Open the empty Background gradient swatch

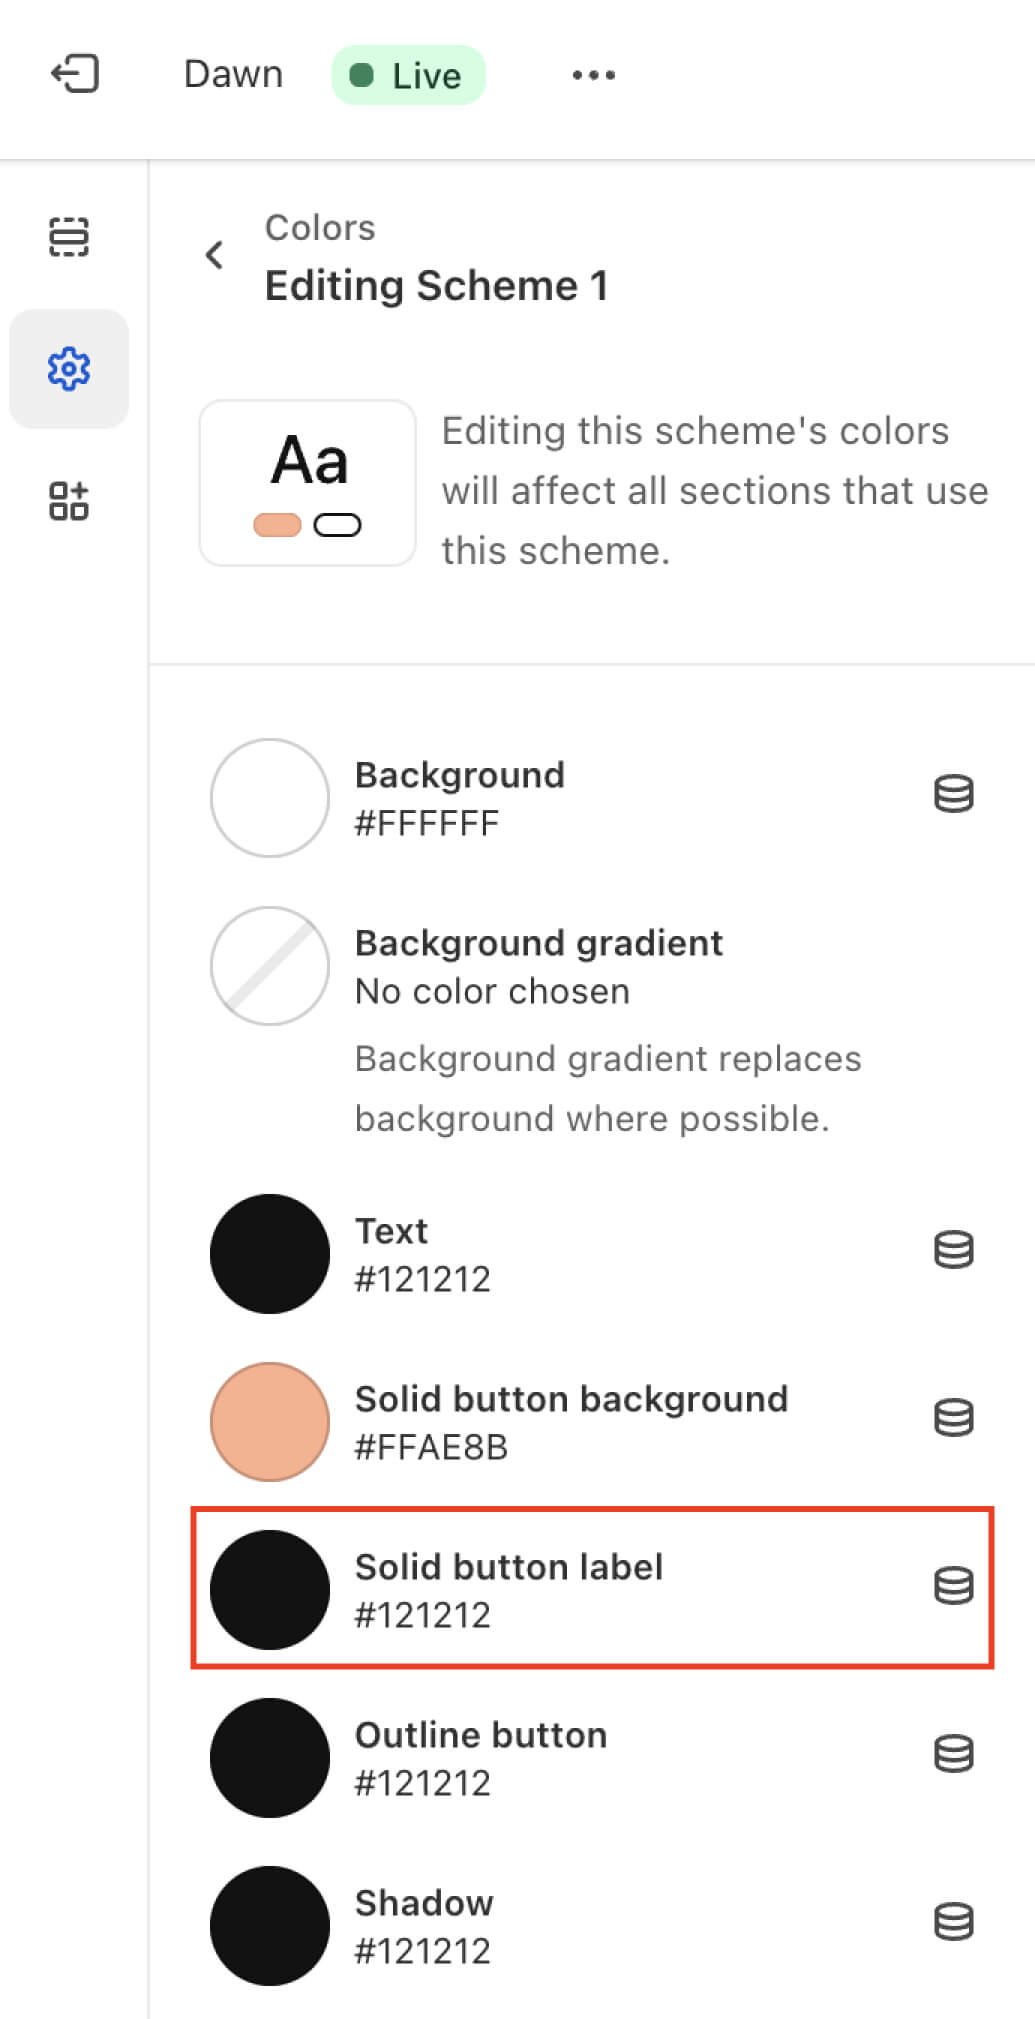point(270,966)
